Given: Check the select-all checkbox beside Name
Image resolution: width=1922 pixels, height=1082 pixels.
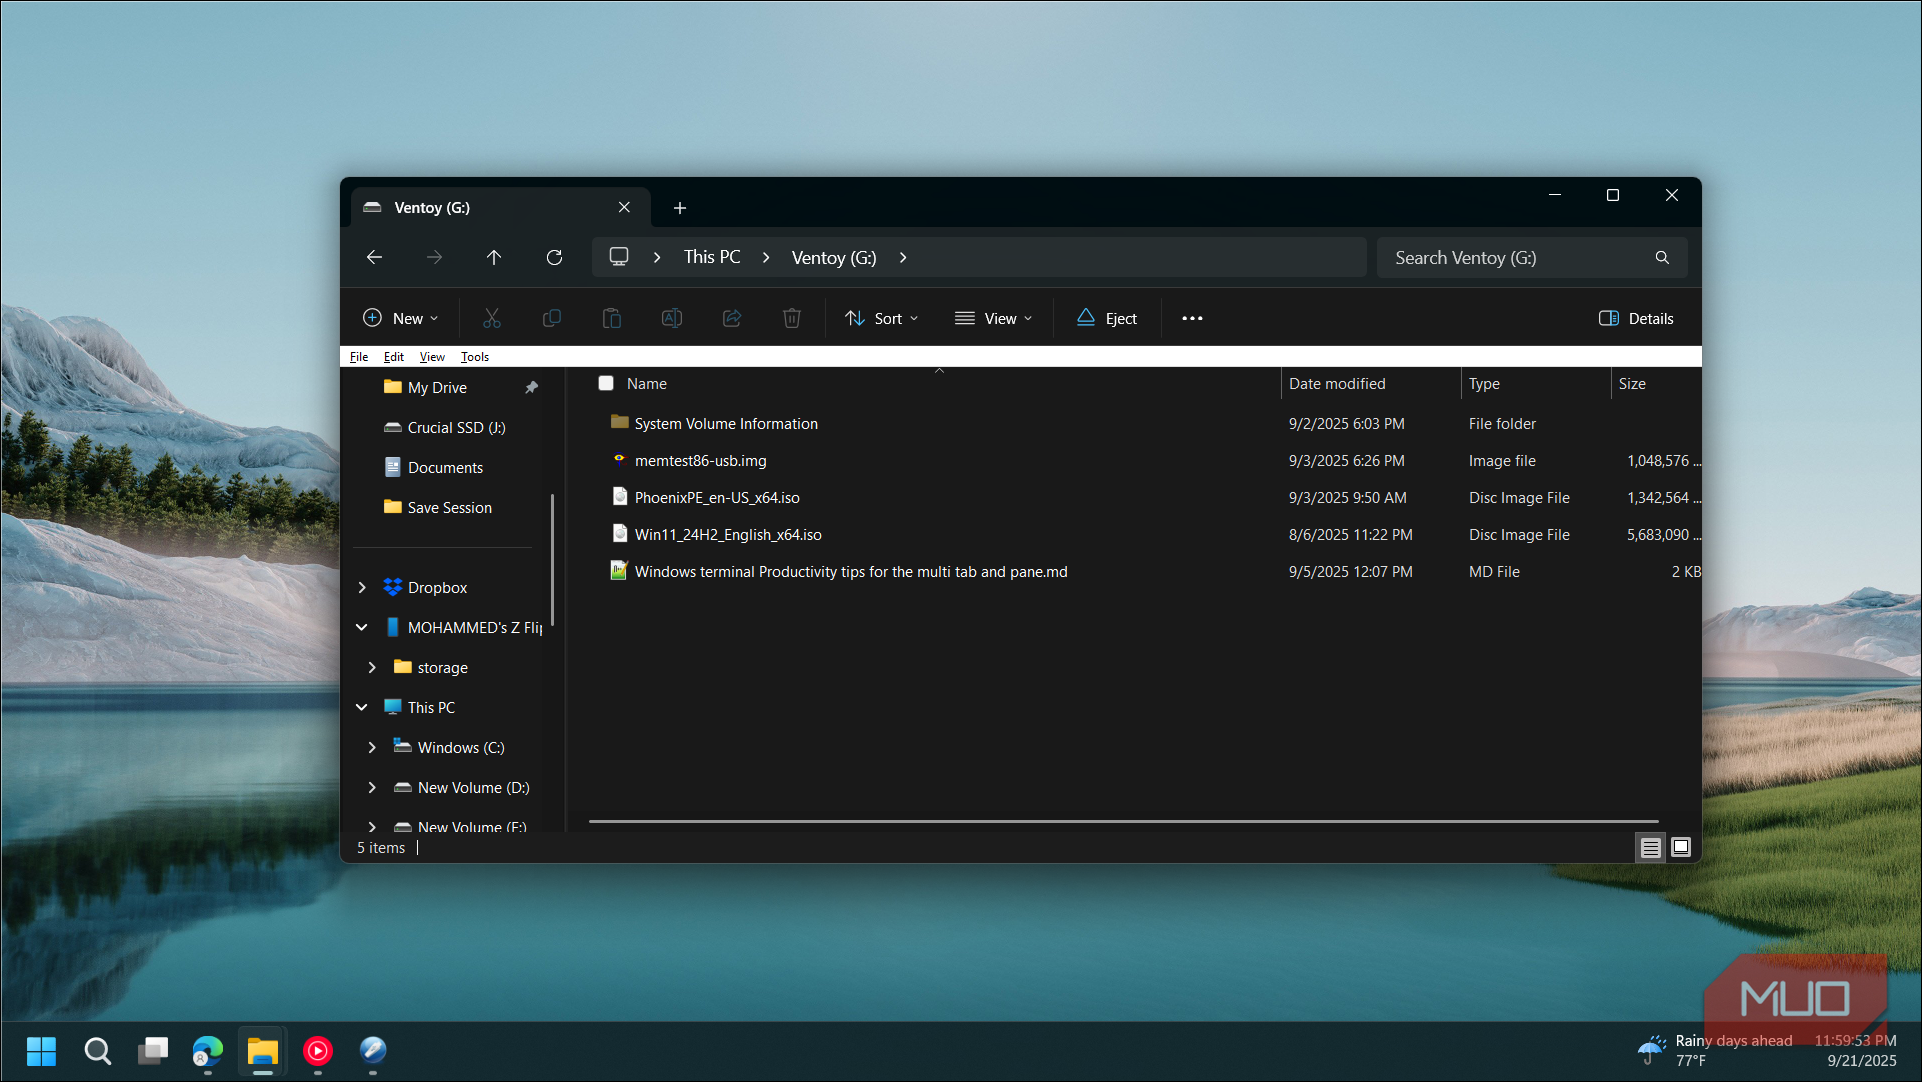Looking at the screenshot, I should click(x=606, y=384).
